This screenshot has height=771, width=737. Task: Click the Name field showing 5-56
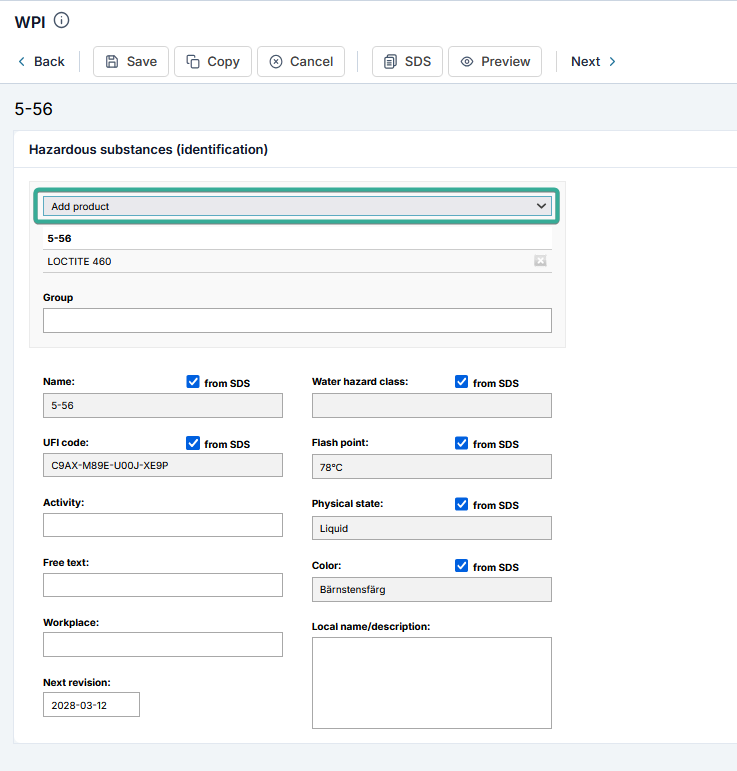(x=163, y=406)
